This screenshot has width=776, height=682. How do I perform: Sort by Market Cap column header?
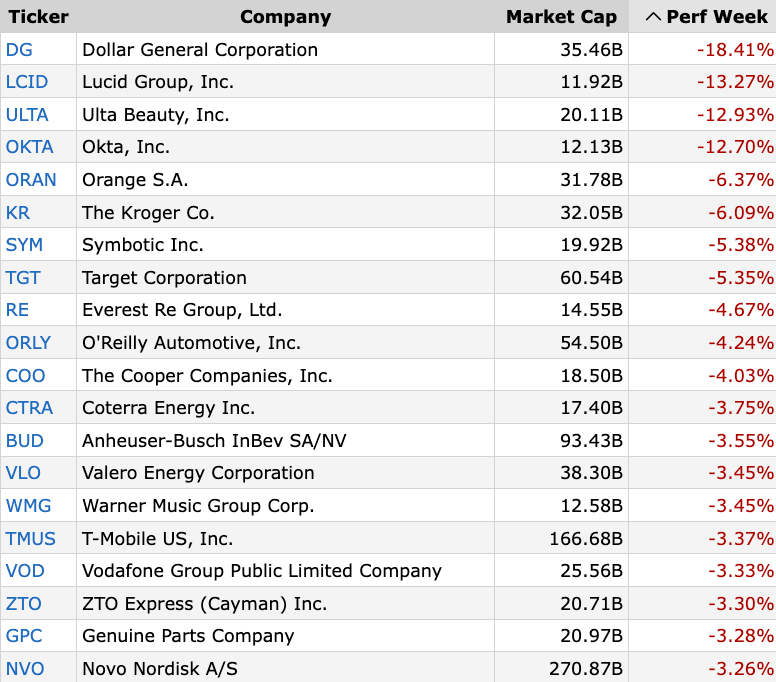561,17
